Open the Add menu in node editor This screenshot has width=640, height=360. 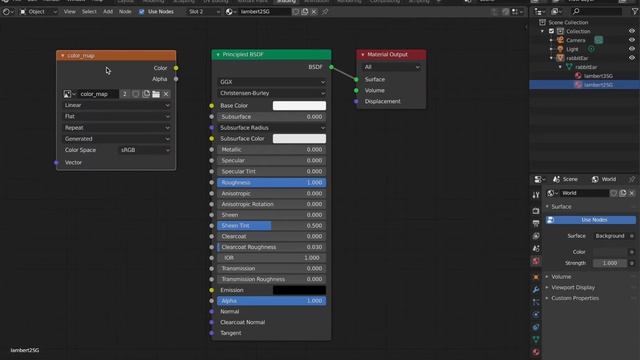(108, 12)
